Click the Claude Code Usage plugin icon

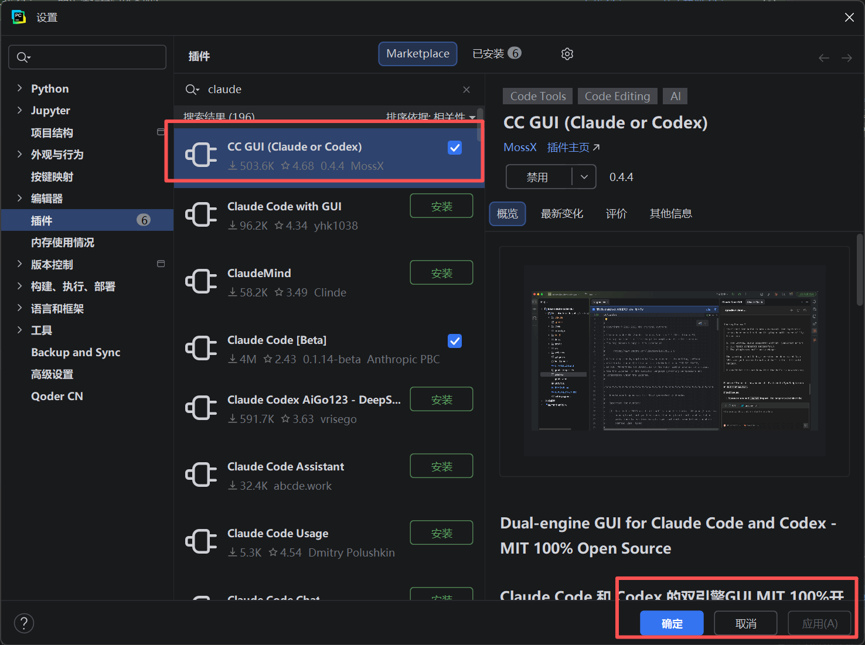(x=201, y=541)
